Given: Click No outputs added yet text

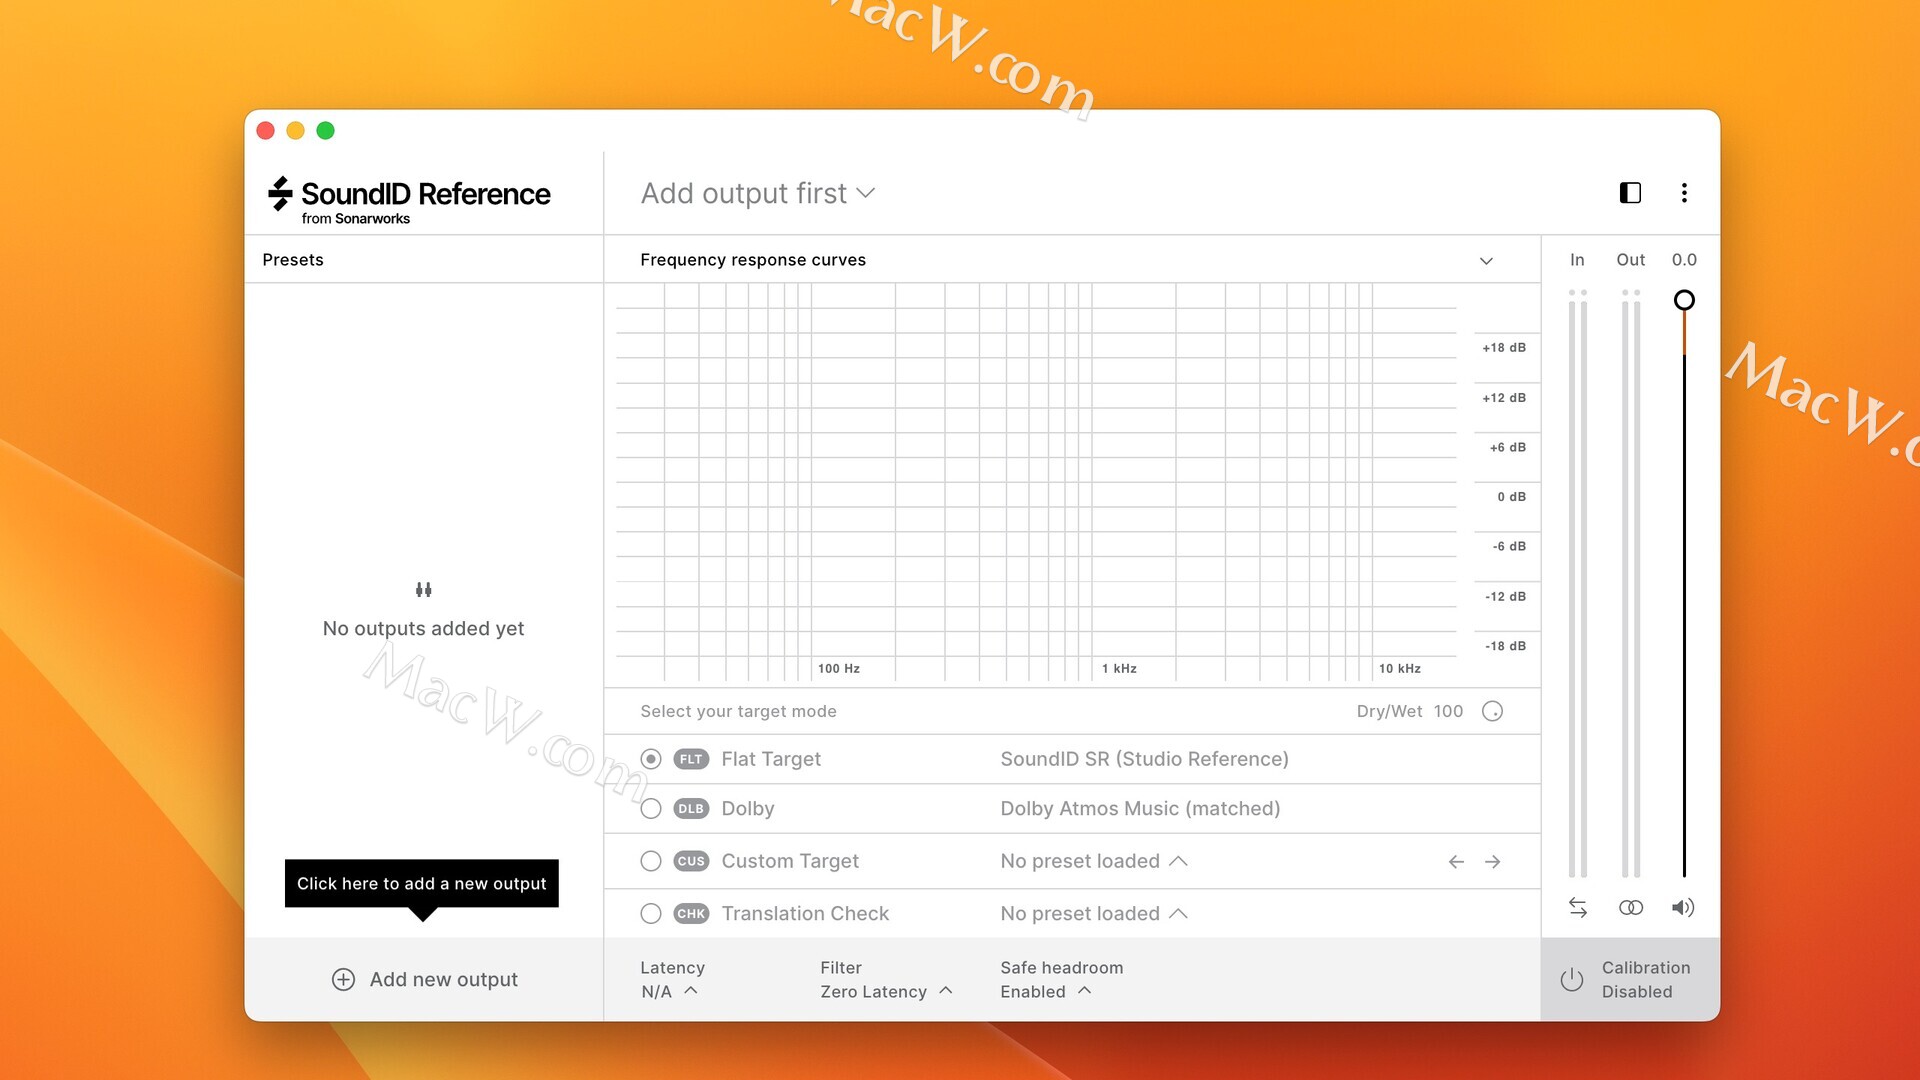Looking at the screenshot, I should coord(423,629).
